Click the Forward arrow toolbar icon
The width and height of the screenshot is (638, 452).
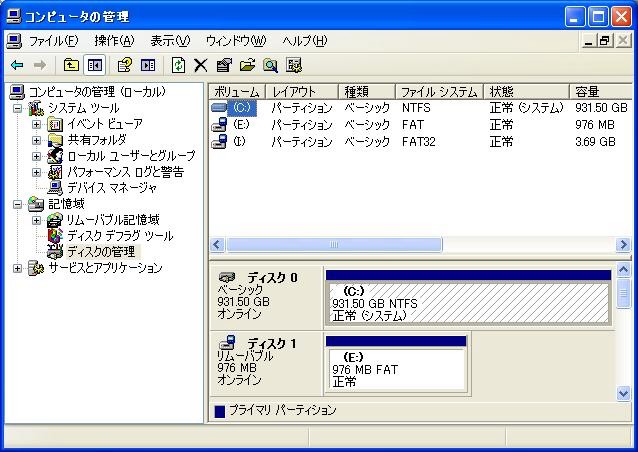coord(39,65)
